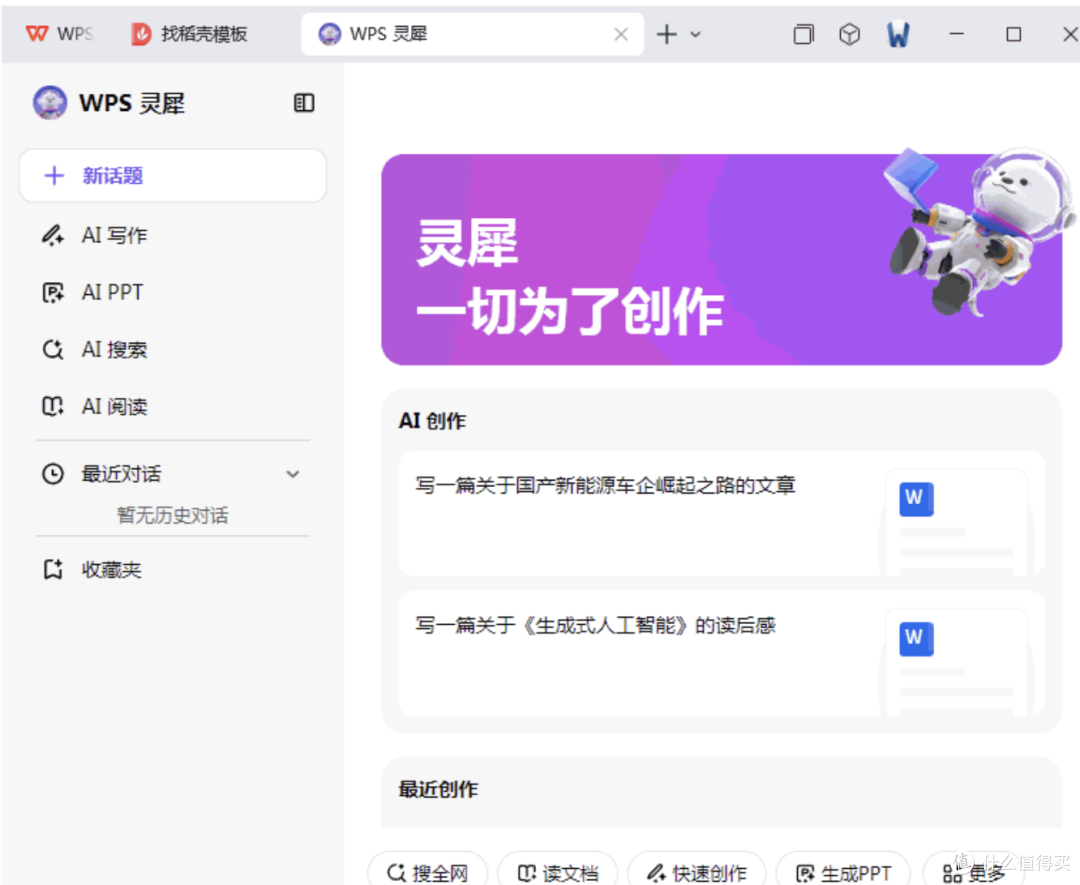Collapse the sidebar panel icon
This screenshot has height=885, width=1080.
(x=304, y=103)
